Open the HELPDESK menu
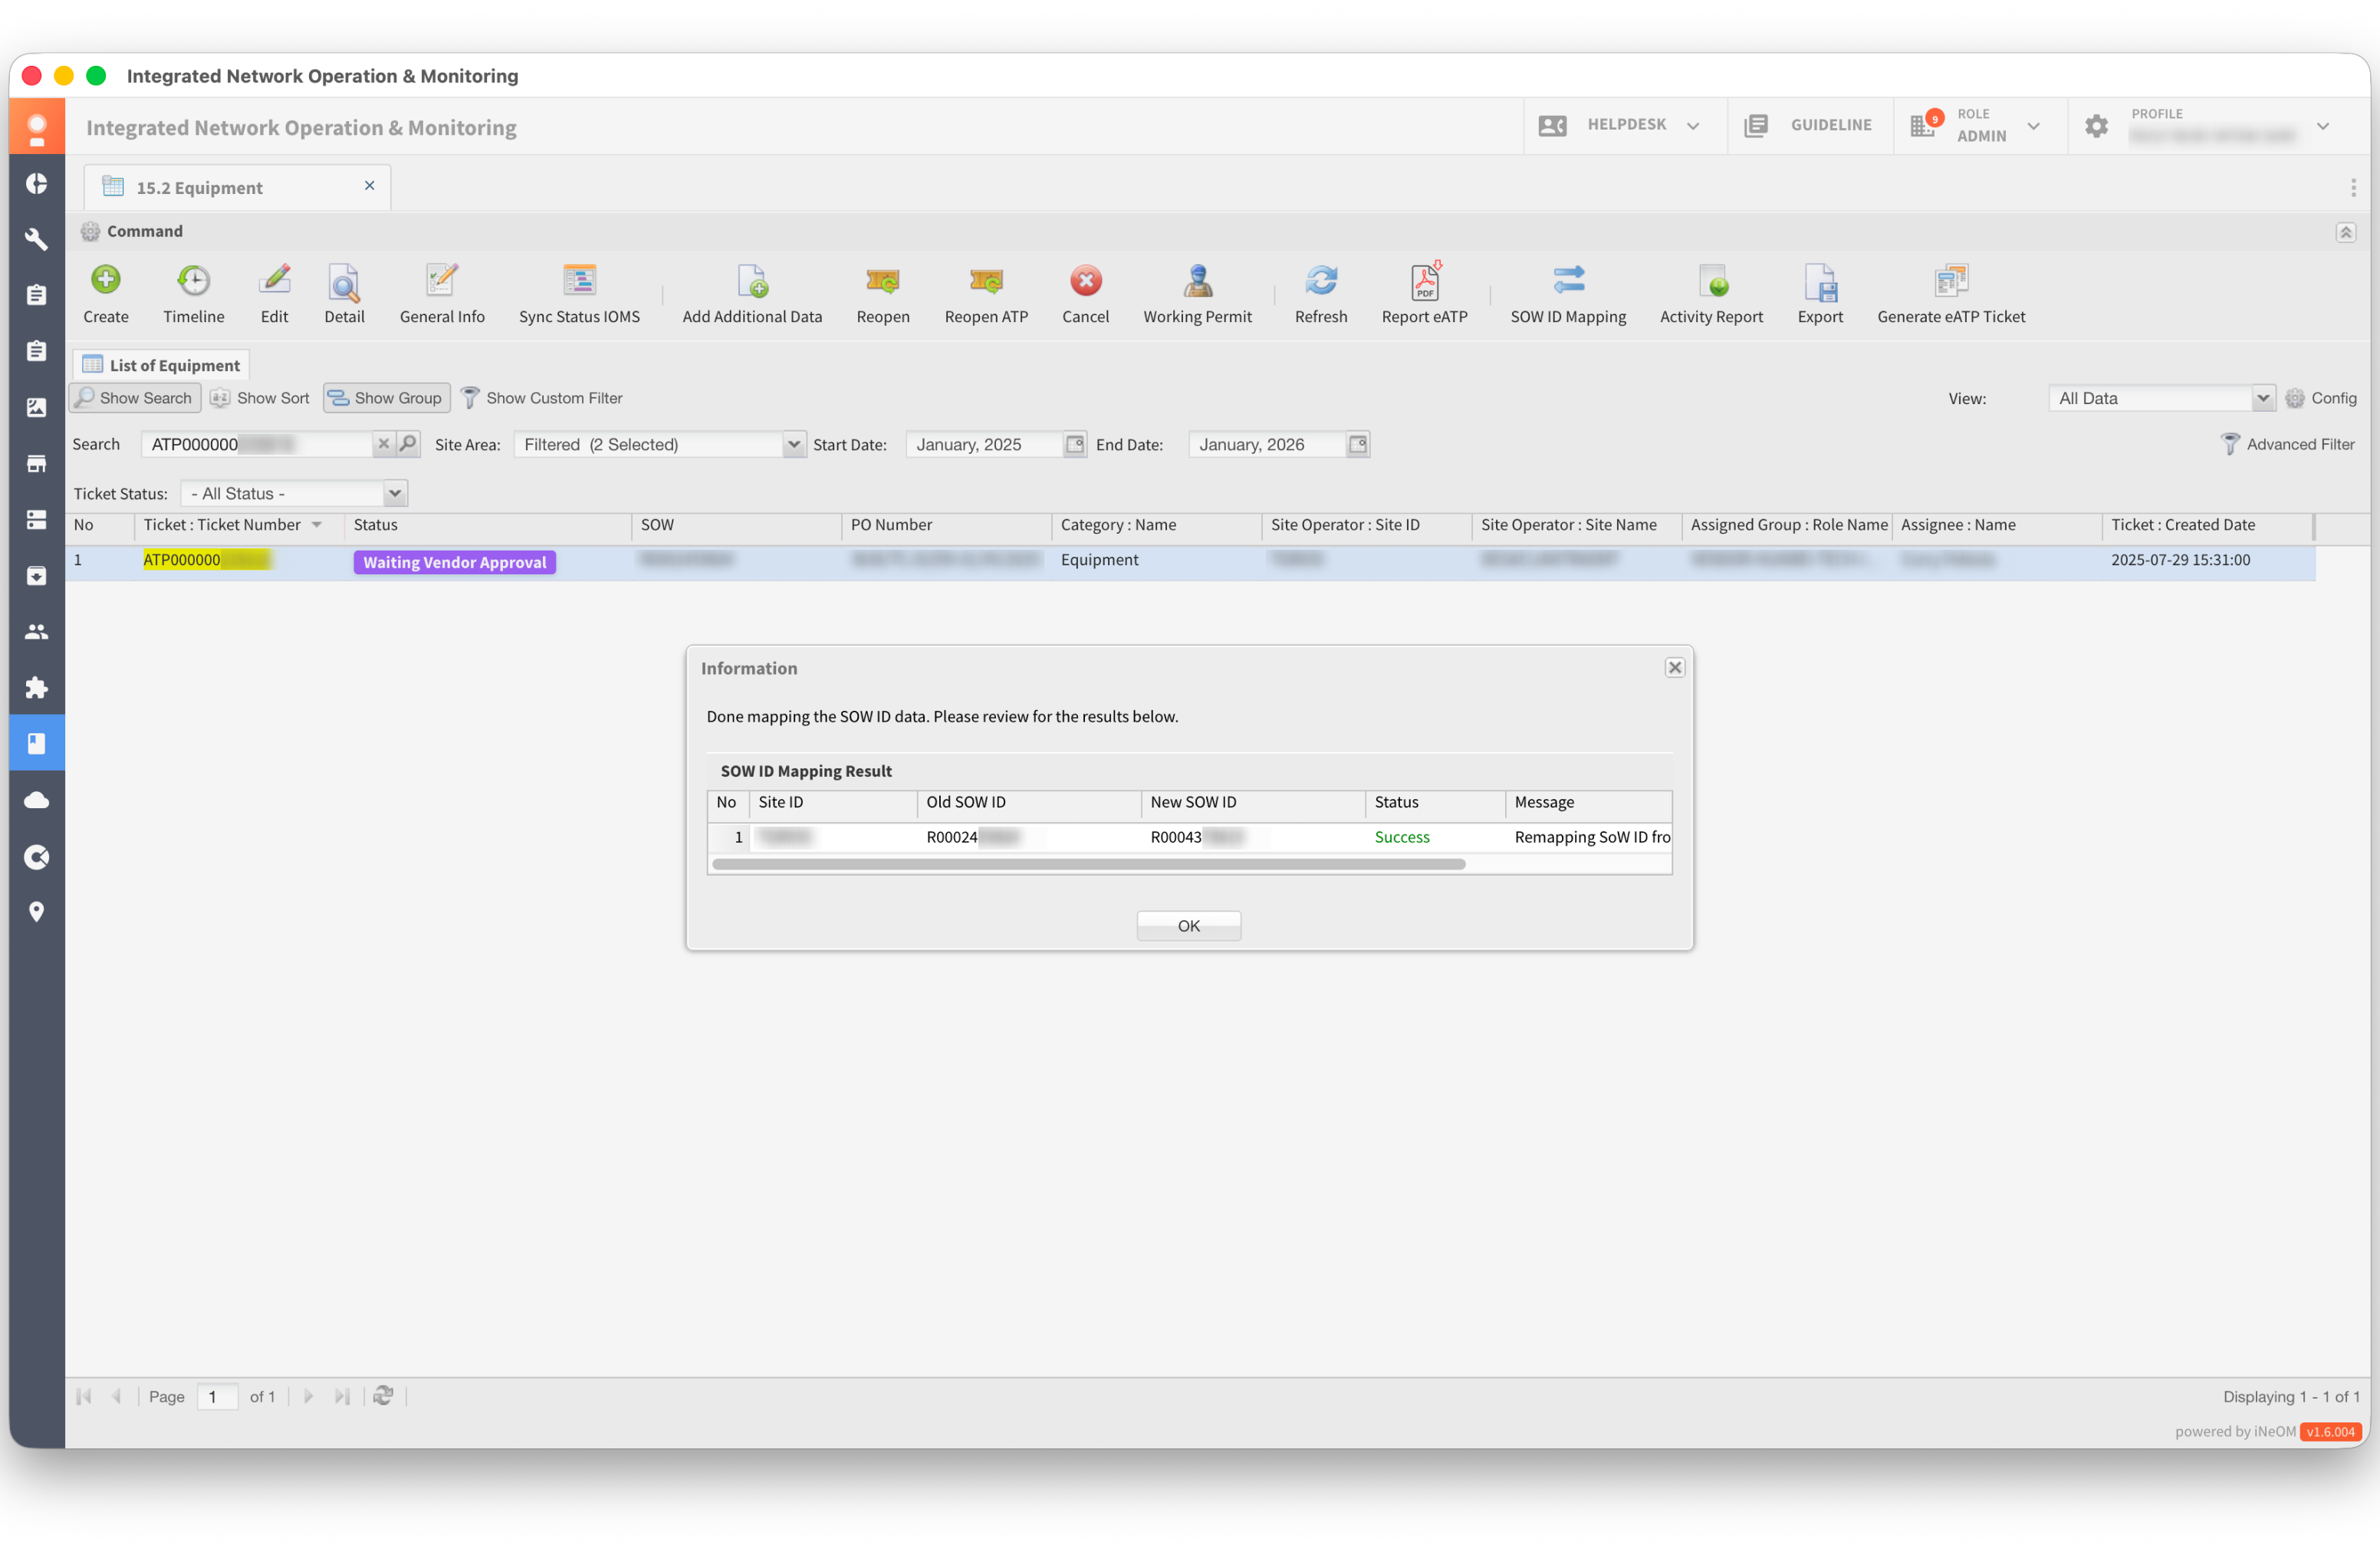 click(x=1624, y=125)
